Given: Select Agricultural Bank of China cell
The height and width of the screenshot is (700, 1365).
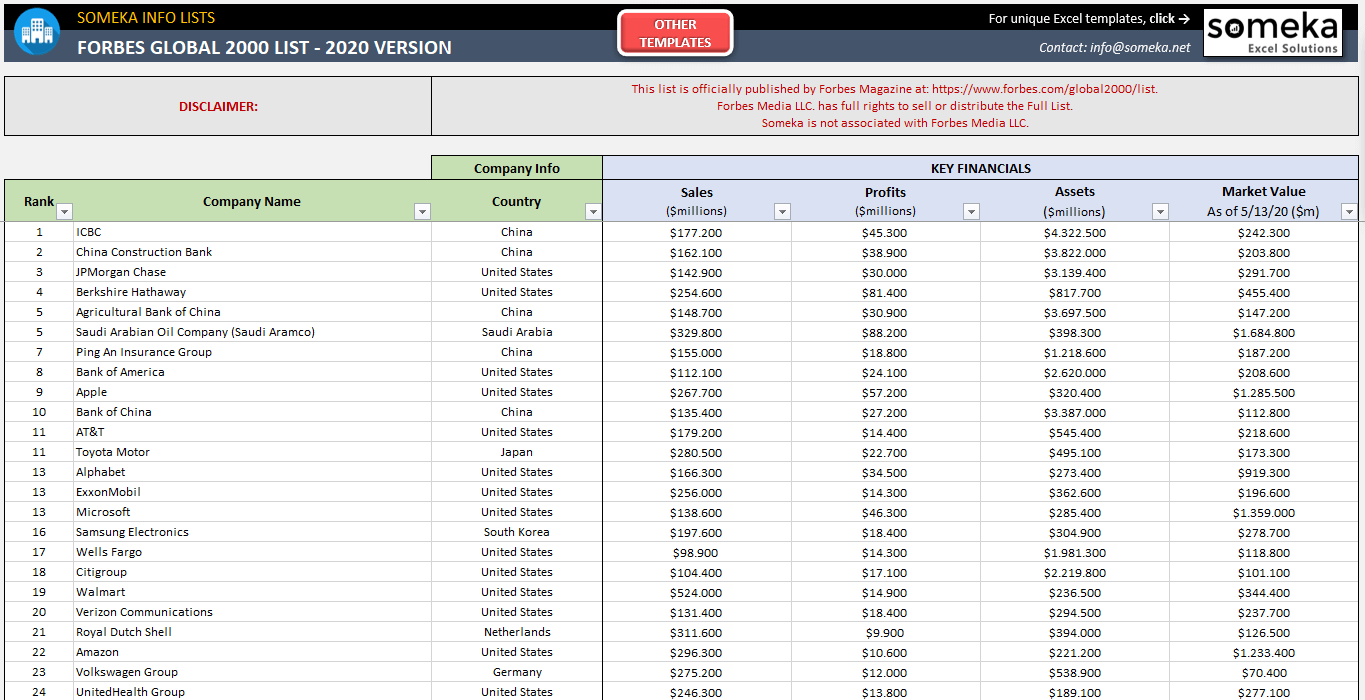Looking at the screenshot, I should click(253, 312).
